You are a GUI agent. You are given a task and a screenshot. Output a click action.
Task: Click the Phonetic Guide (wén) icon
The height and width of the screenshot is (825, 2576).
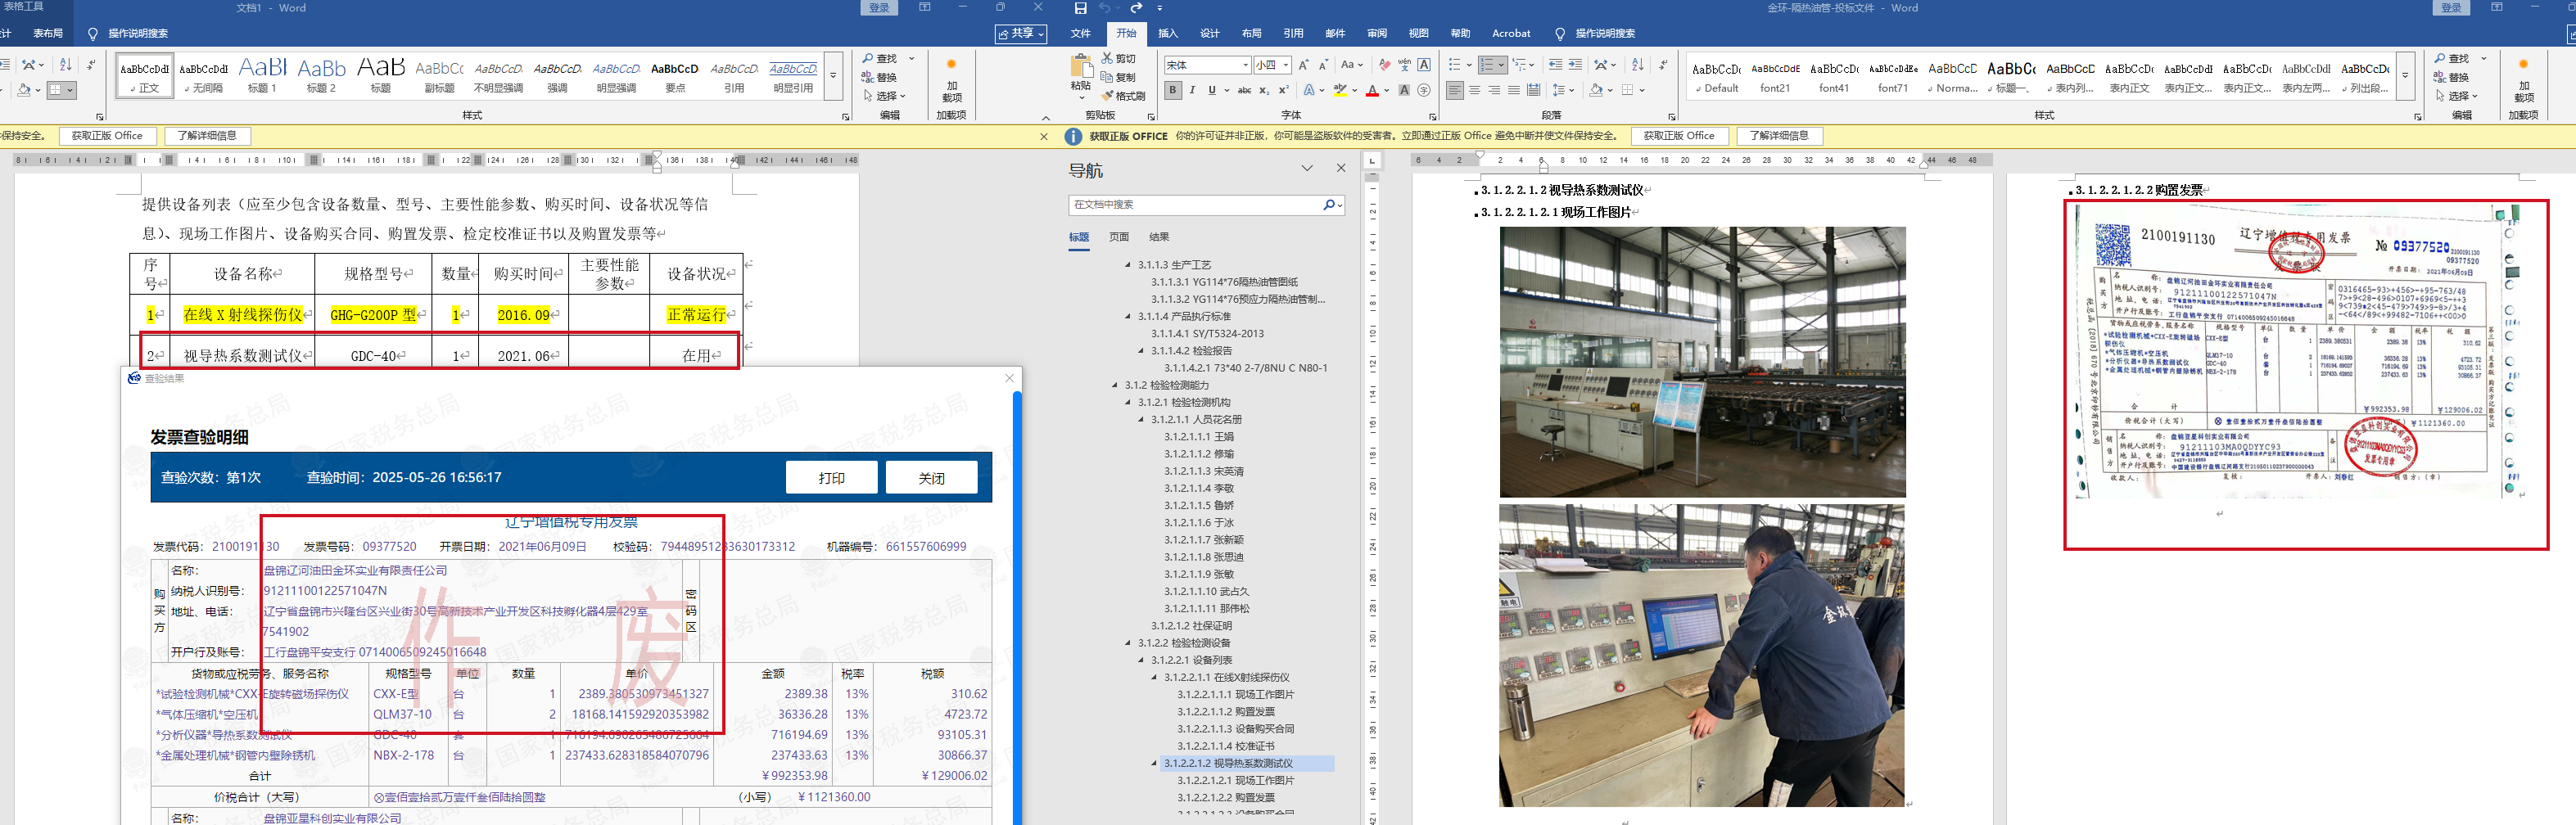tap(1404, 65)
